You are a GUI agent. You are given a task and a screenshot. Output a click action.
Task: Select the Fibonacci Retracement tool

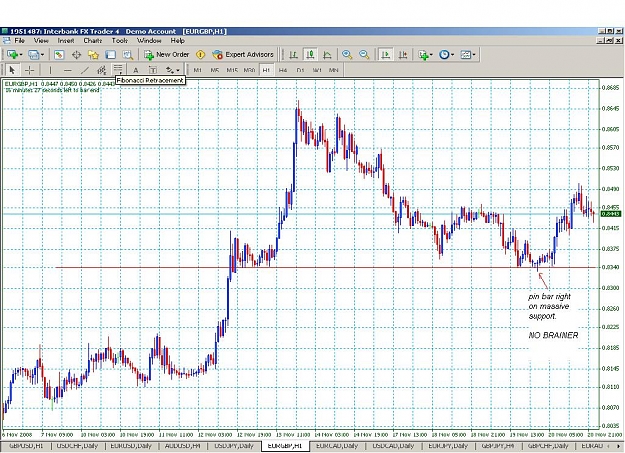pos(118,69)
